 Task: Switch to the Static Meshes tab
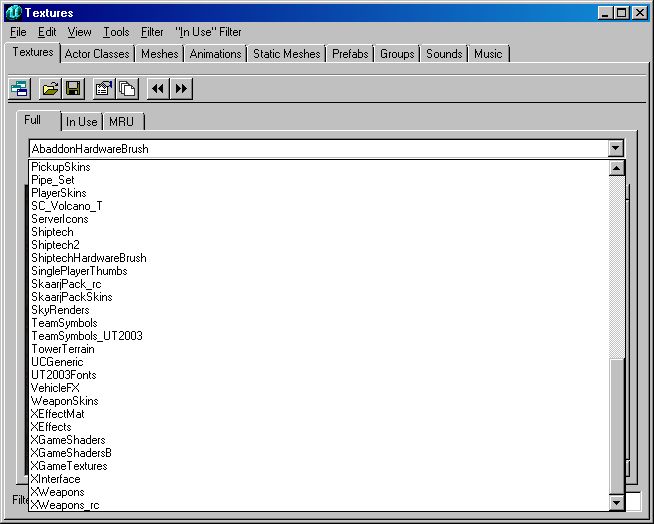click(287, 54)
